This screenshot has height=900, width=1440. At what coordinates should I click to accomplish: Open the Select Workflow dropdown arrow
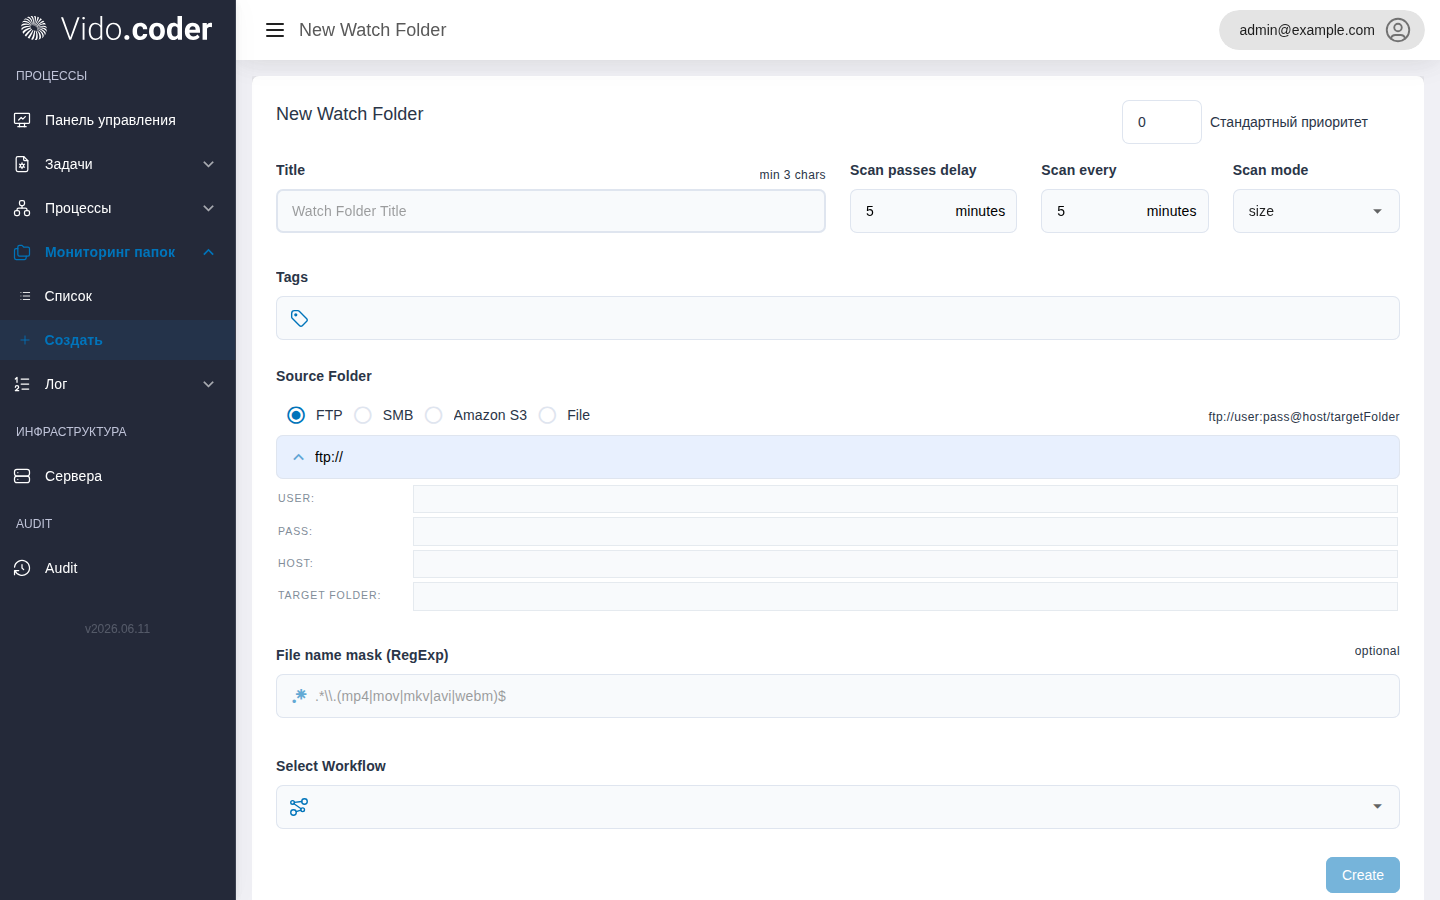coord(1378,807)
